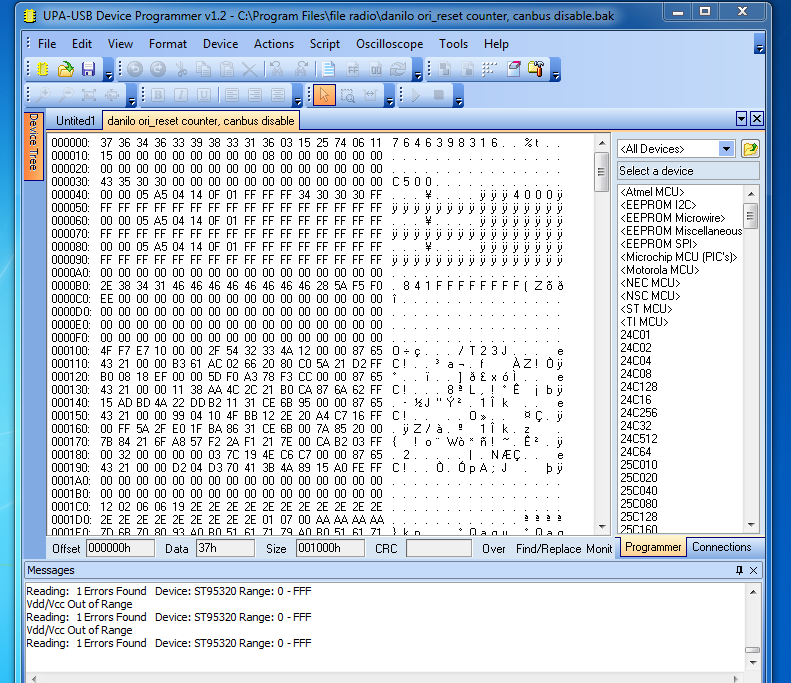Select 24C256 in the device list

click(x=638, y=413)
